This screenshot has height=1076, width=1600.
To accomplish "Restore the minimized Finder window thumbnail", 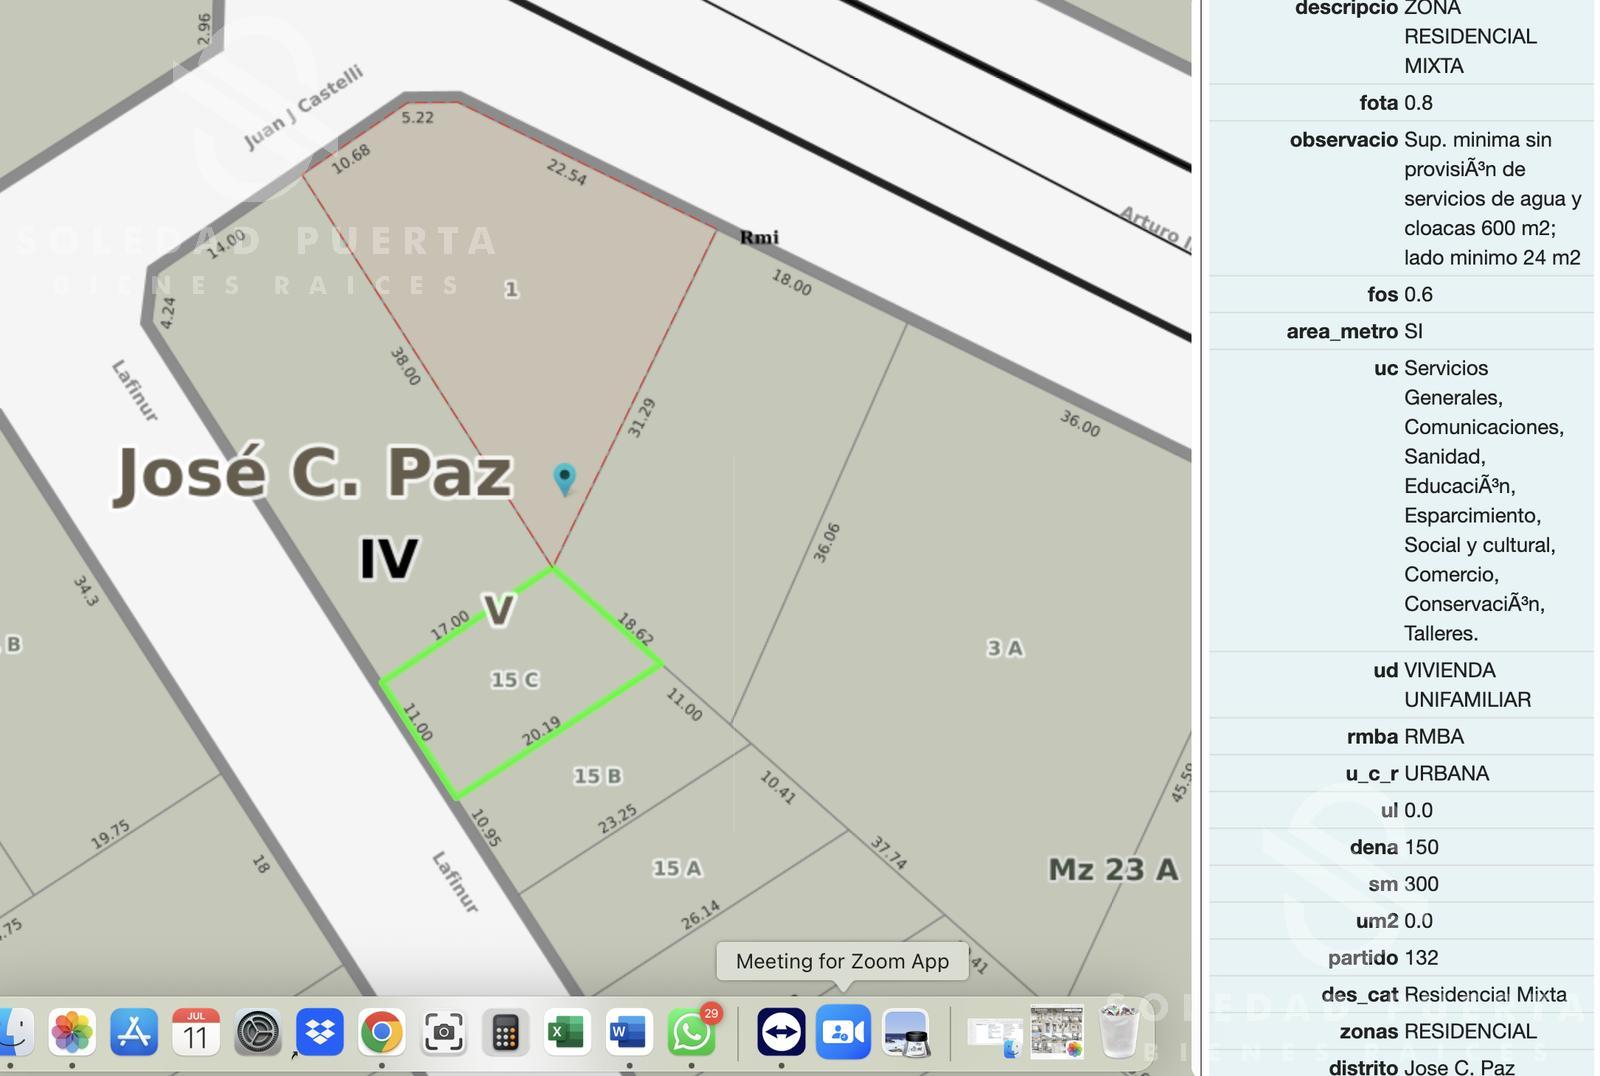I will [x=995, y=1036].
